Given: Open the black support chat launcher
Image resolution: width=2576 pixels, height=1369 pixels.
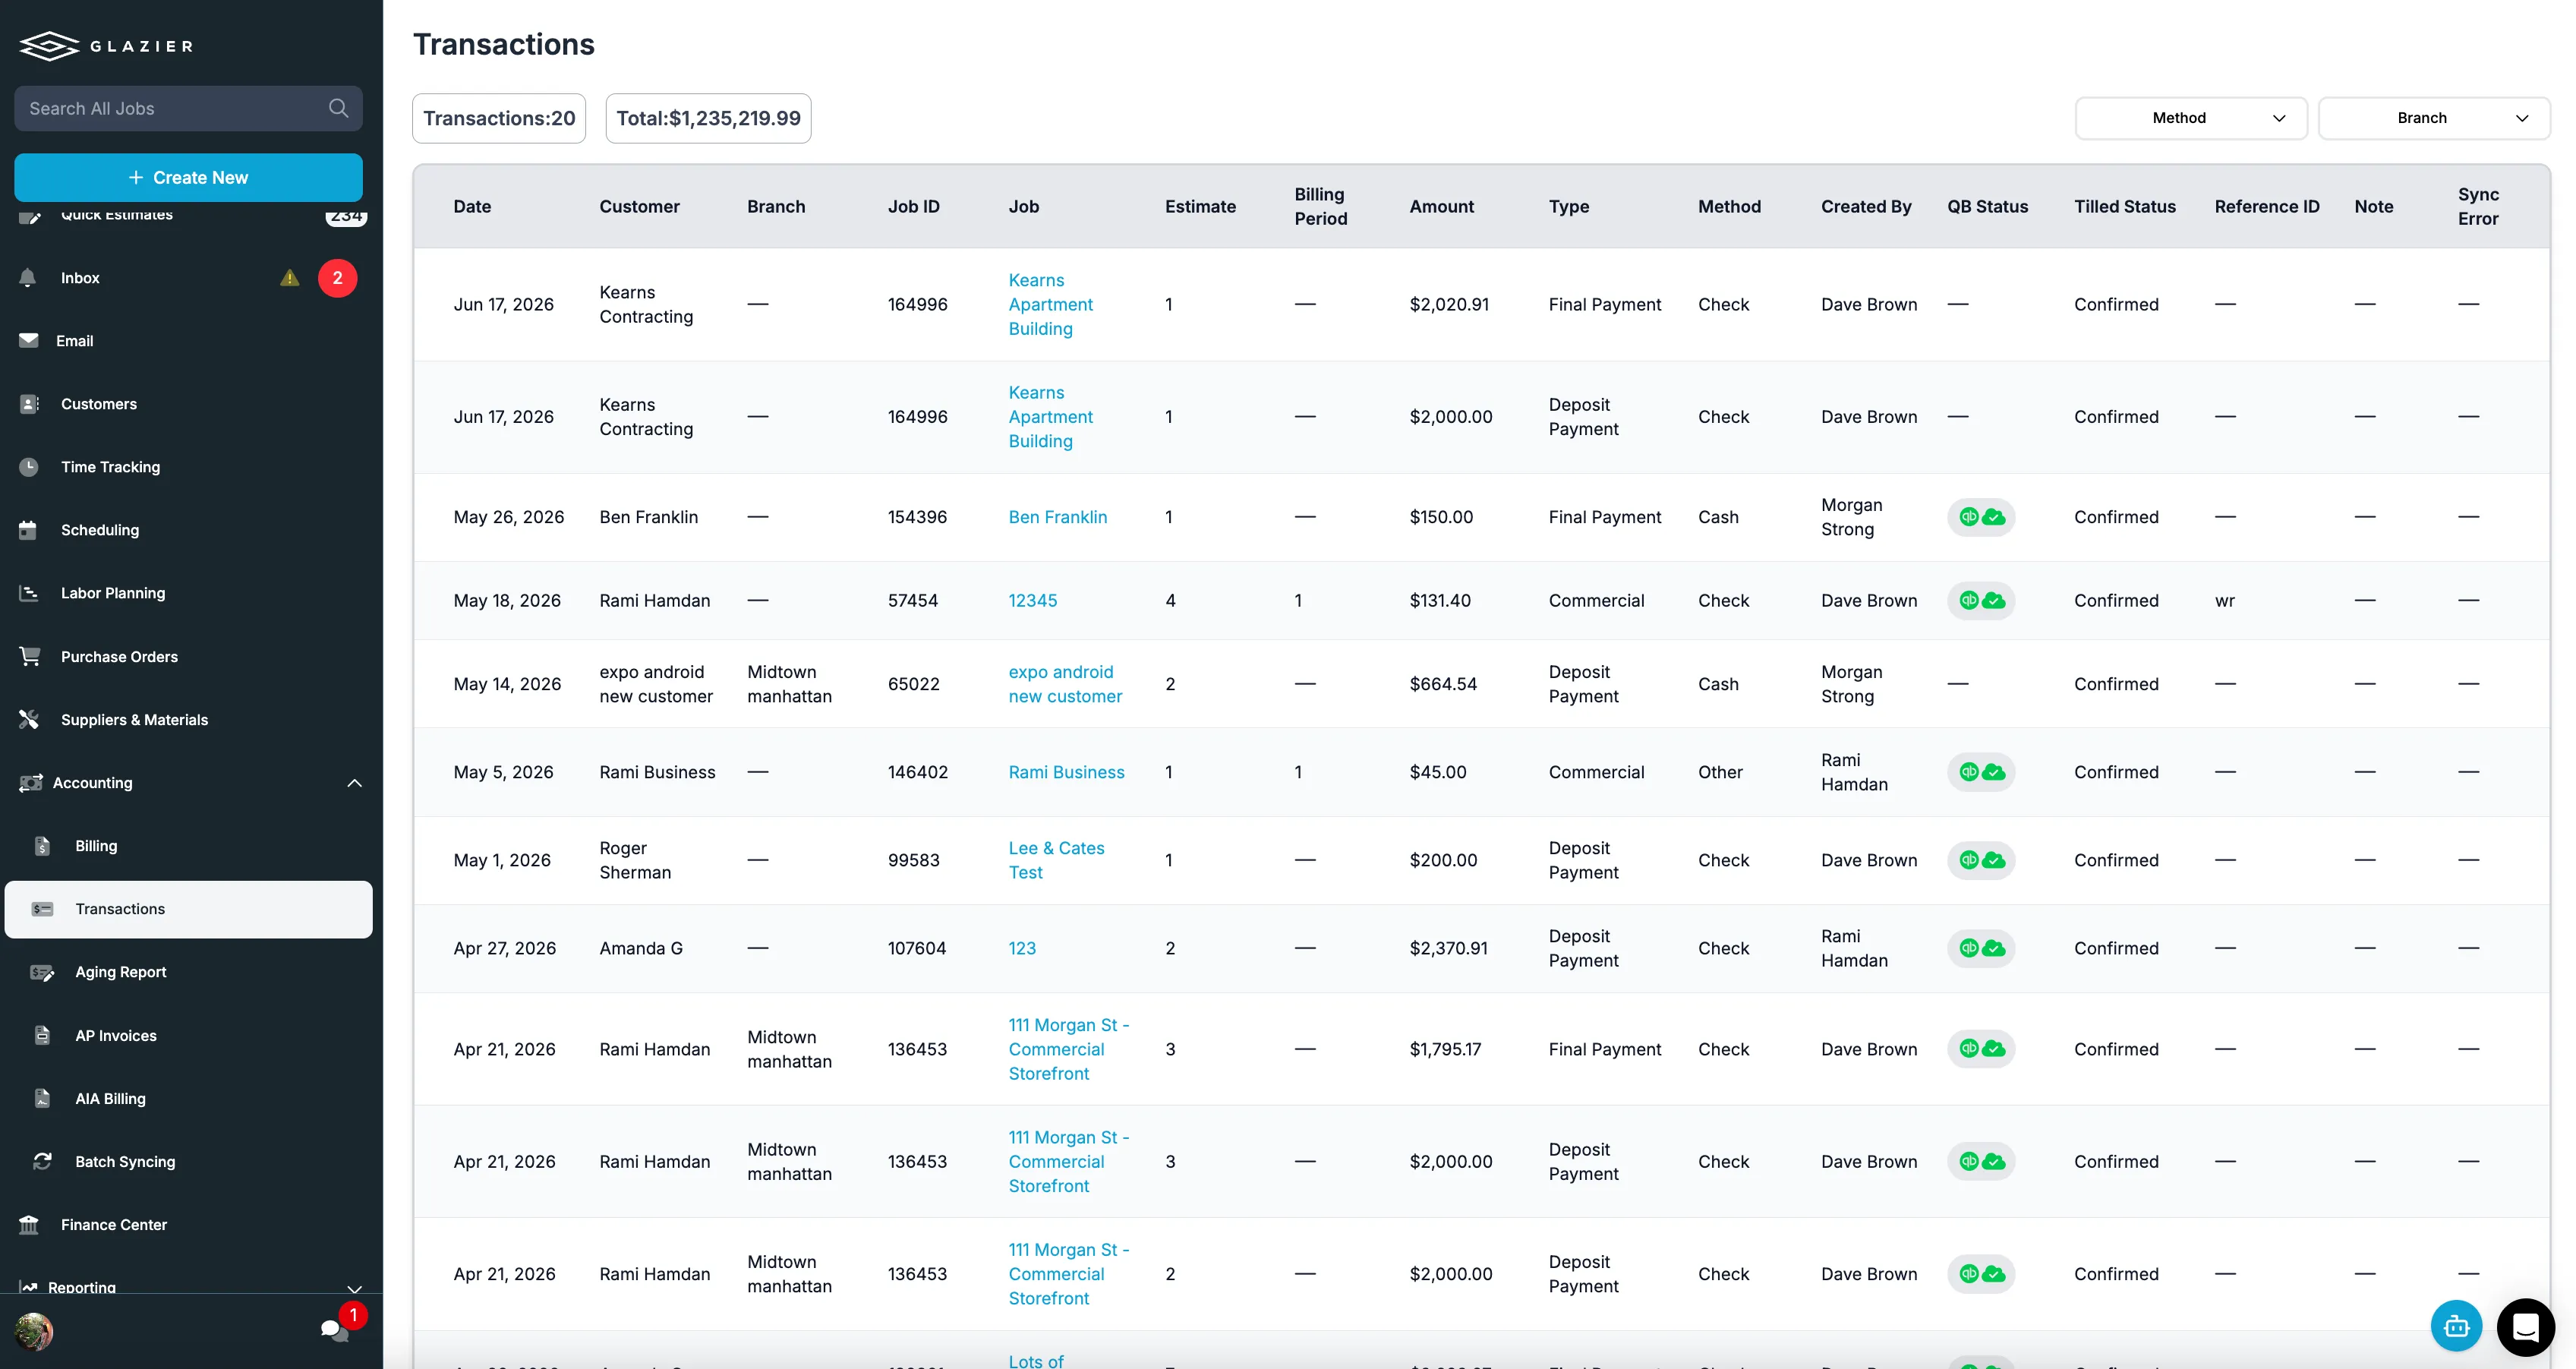Looking at the screenshot, I should click(2525, 1327).
